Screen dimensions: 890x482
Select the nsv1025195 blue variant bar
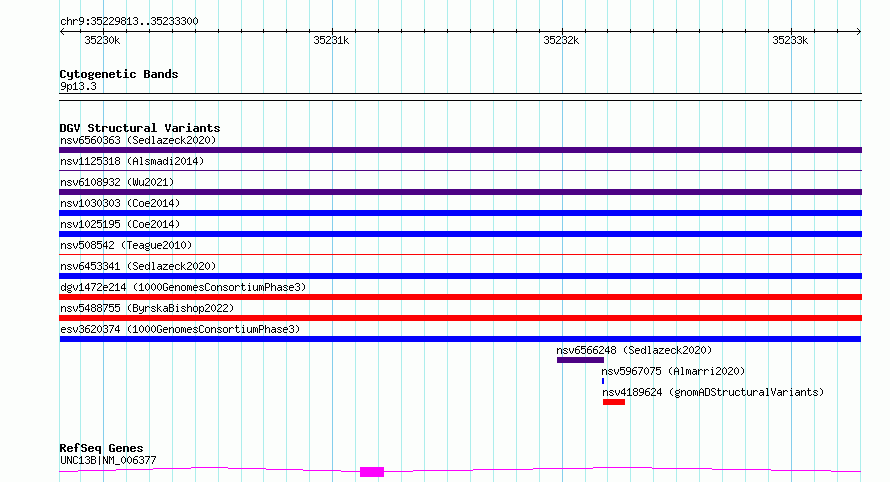click(460, 234)
